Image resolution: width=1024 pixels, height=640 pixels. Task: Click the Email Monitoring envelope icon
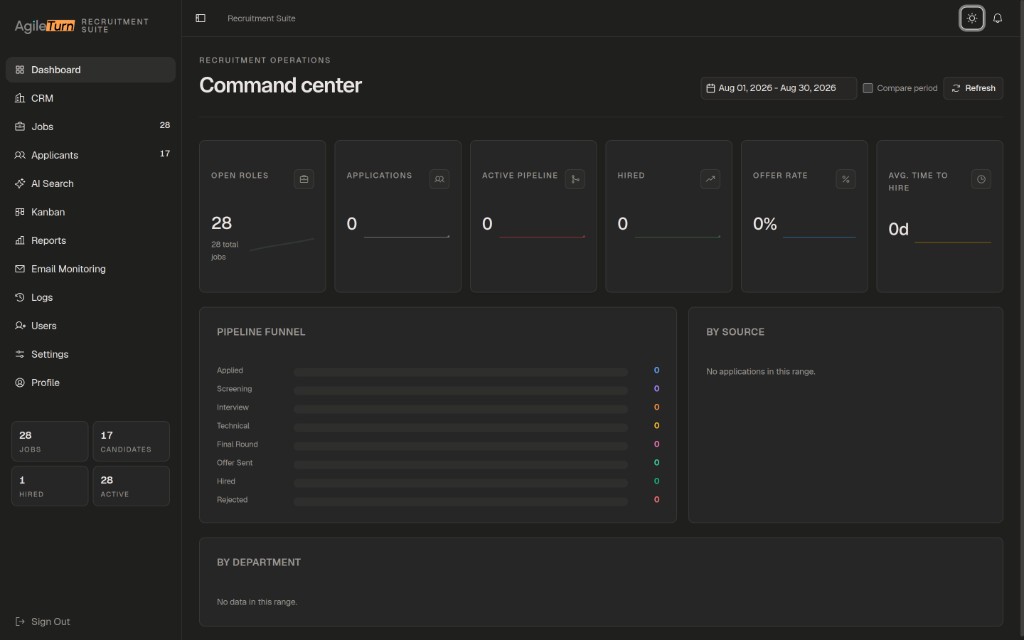pyautogui.click(x=20, y=268)
